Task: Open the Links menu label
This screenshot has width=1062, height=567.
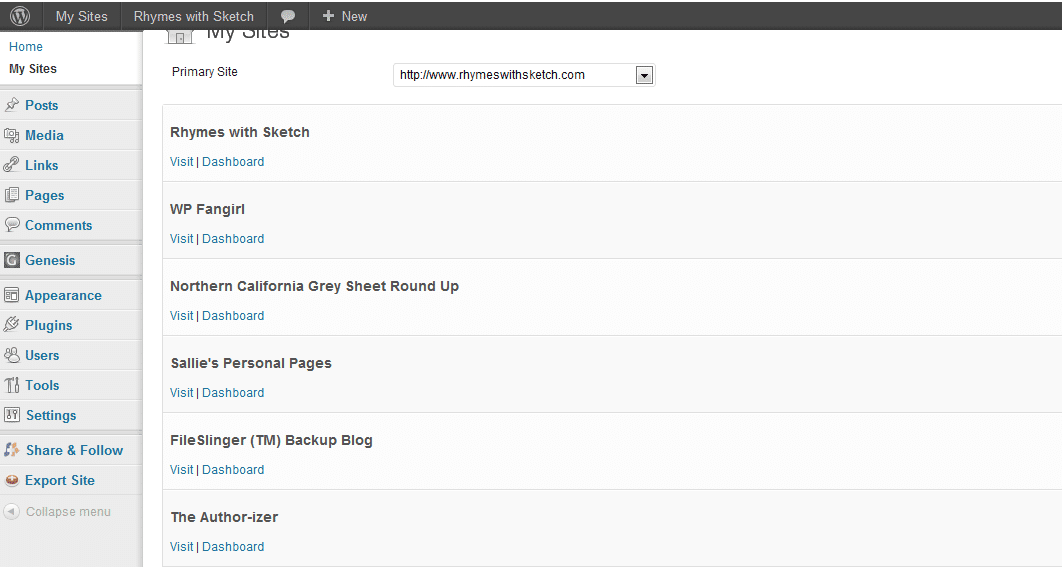Action: tap(41, 165)
